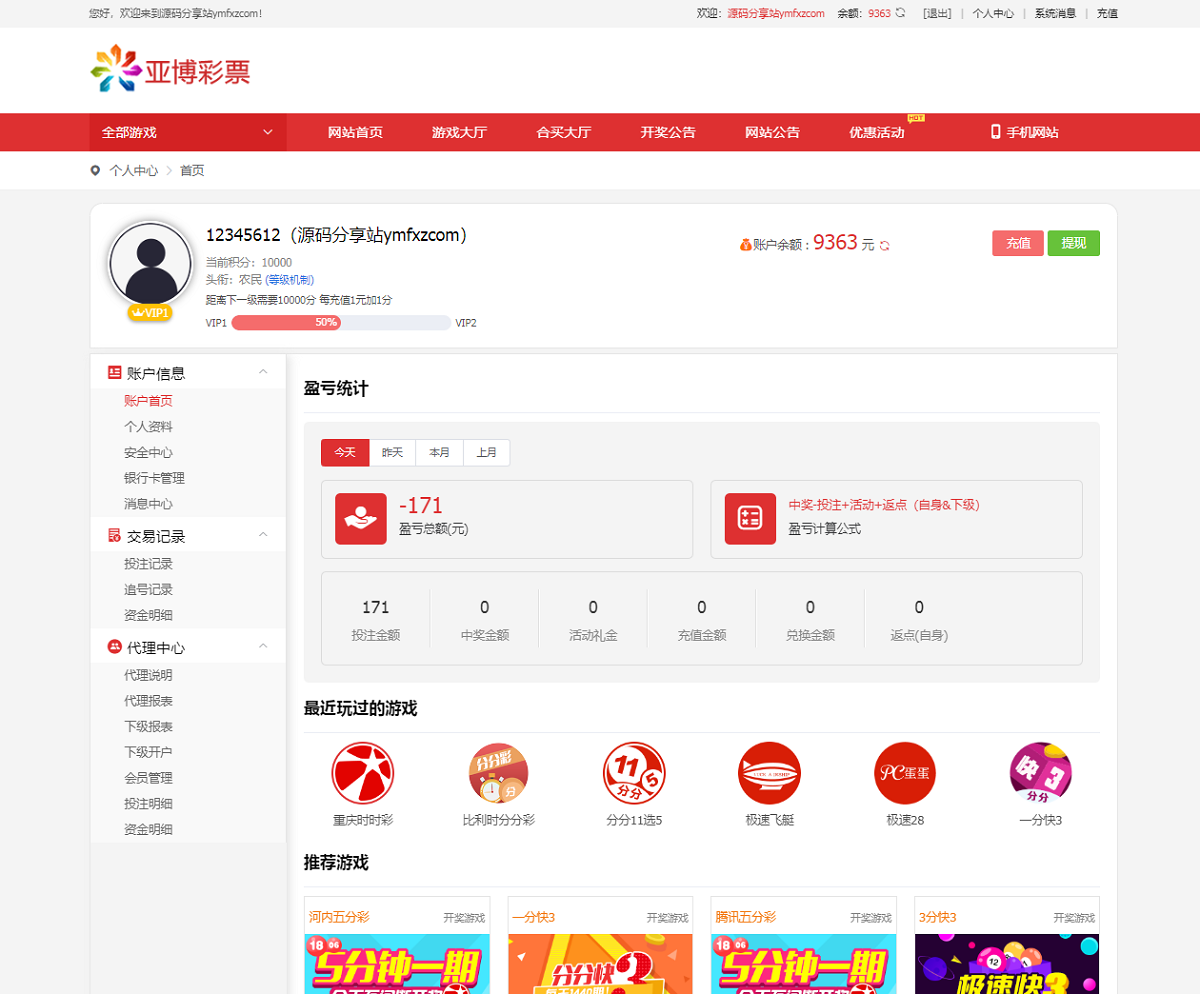1200x994 pixels.
Task: Select the 本月 statistics tab
Action: (x=439, y=453)
